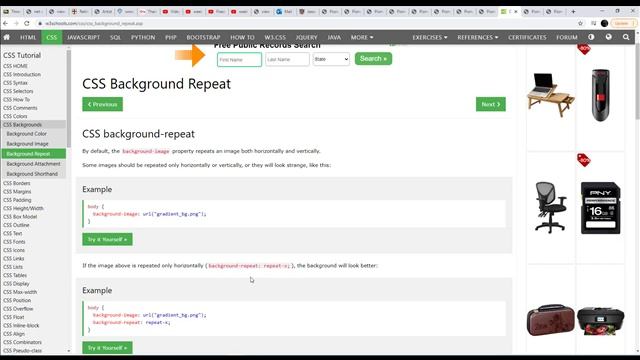The width and height of the screenshot is (640, 360).
Task: Open Background Shorthand sidebar sub-item
Action: 32,174
